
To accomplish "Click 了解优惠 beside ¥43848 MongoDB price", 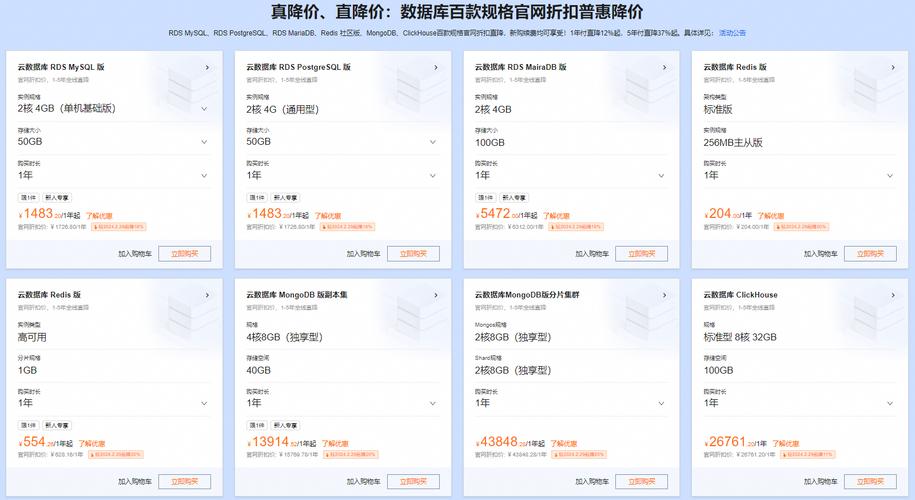I will point(564,443).
